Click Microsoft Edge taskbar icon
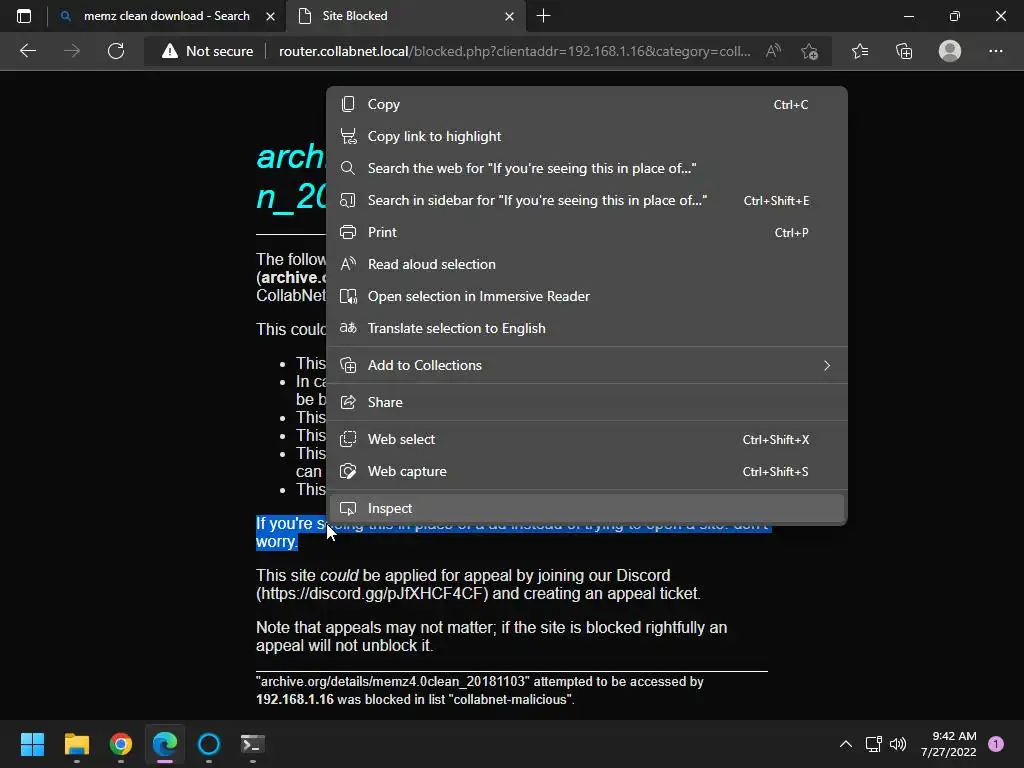 [x=165, y=744]
